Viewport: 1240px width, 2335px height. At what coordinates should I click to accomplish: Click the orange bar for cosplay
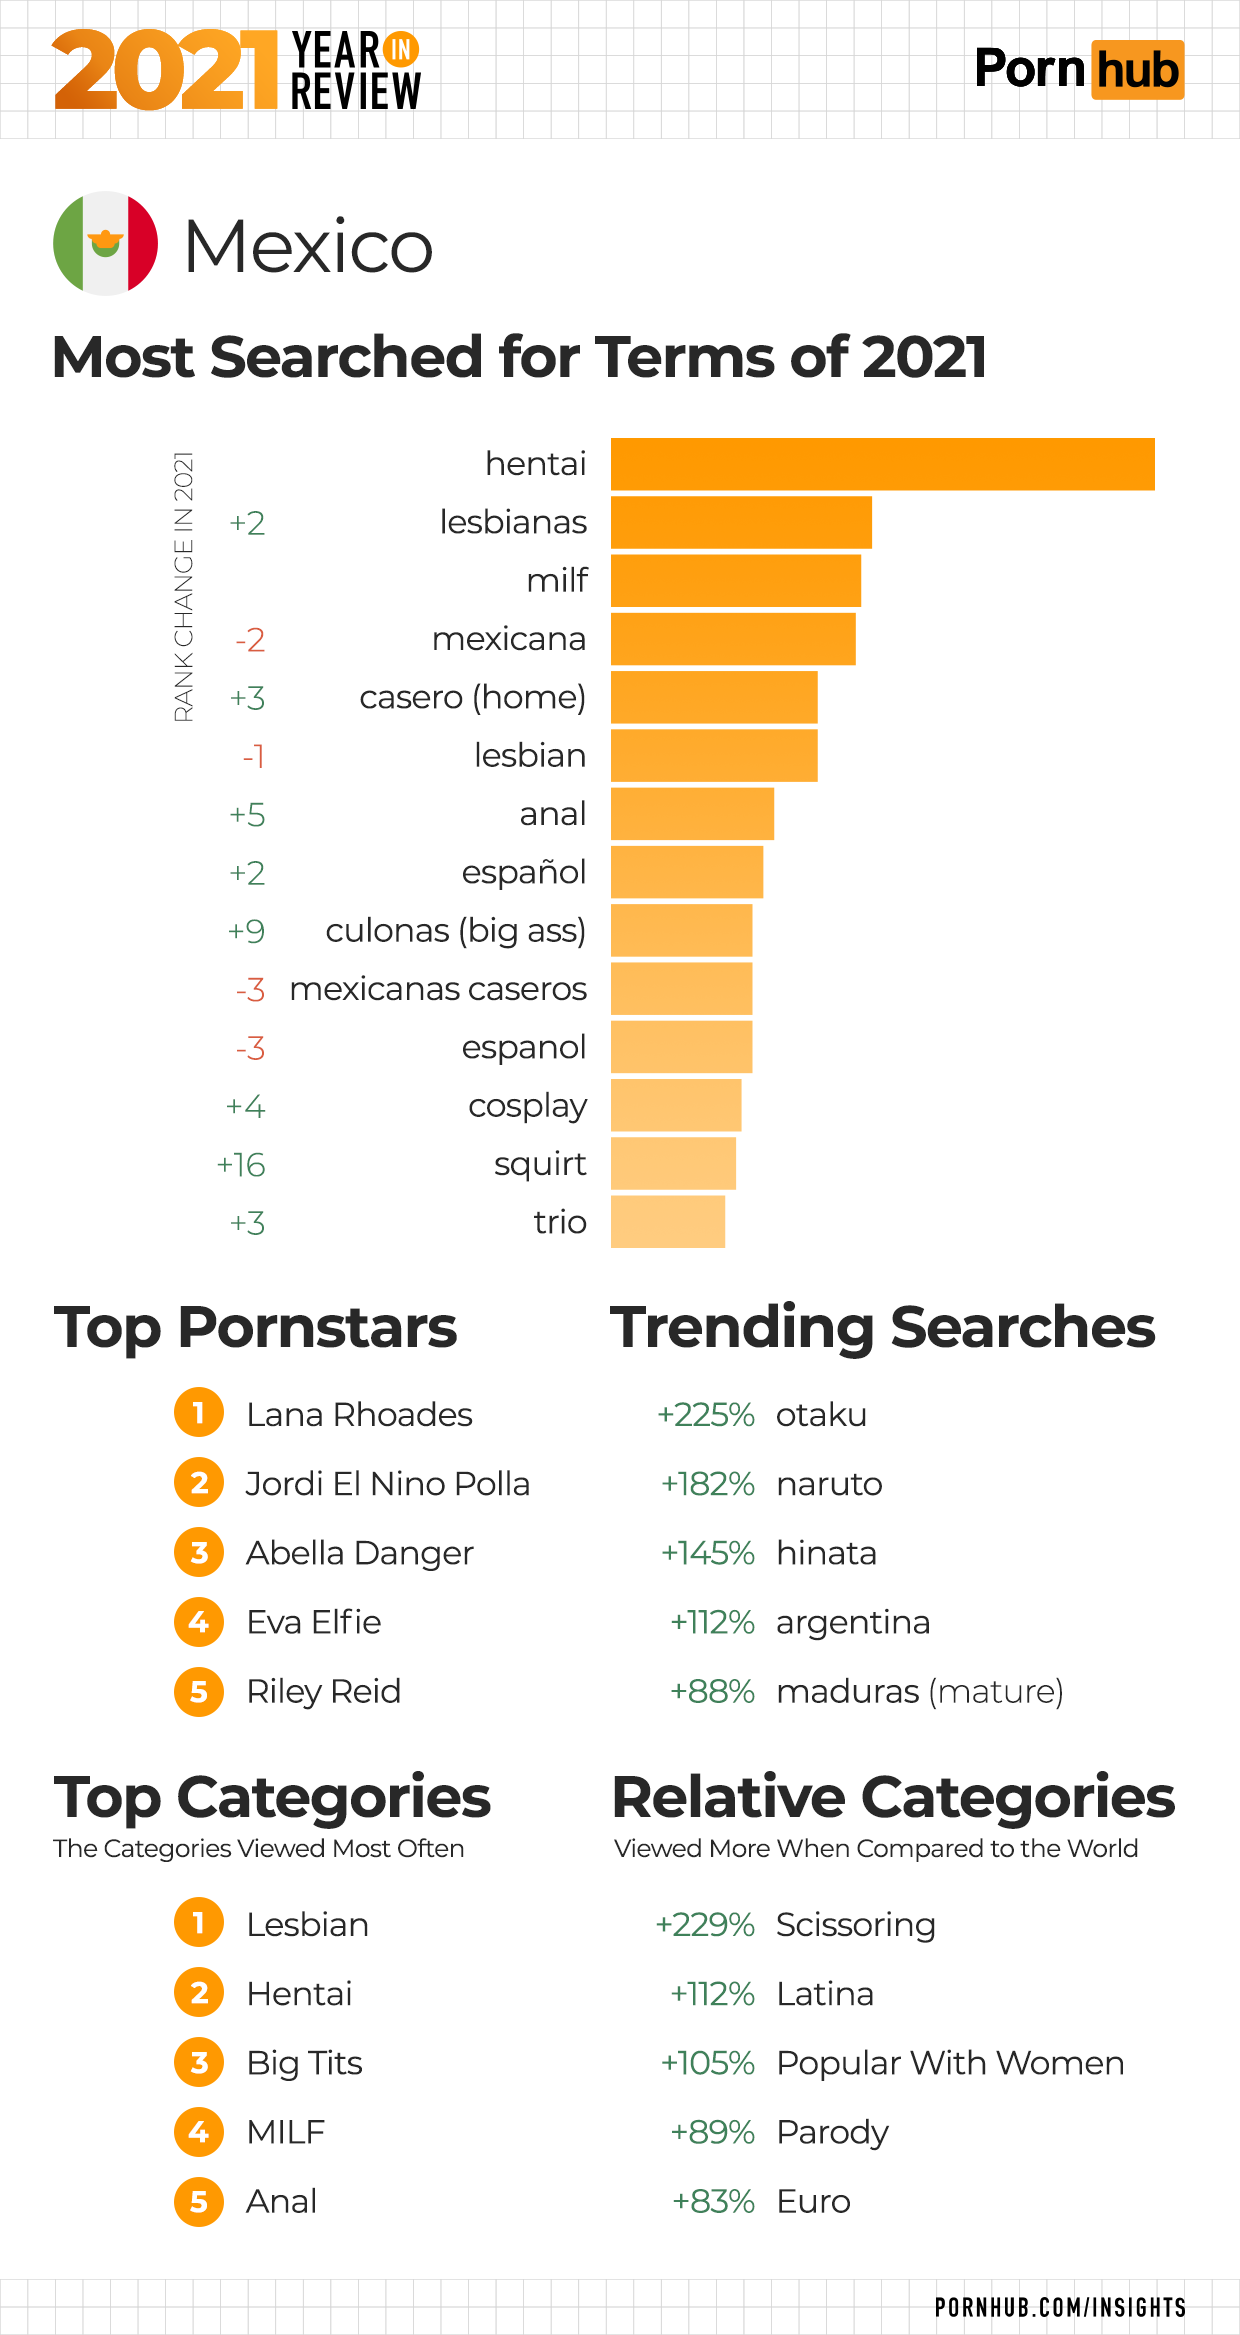pyautogui.click(x=676, y=1105)
